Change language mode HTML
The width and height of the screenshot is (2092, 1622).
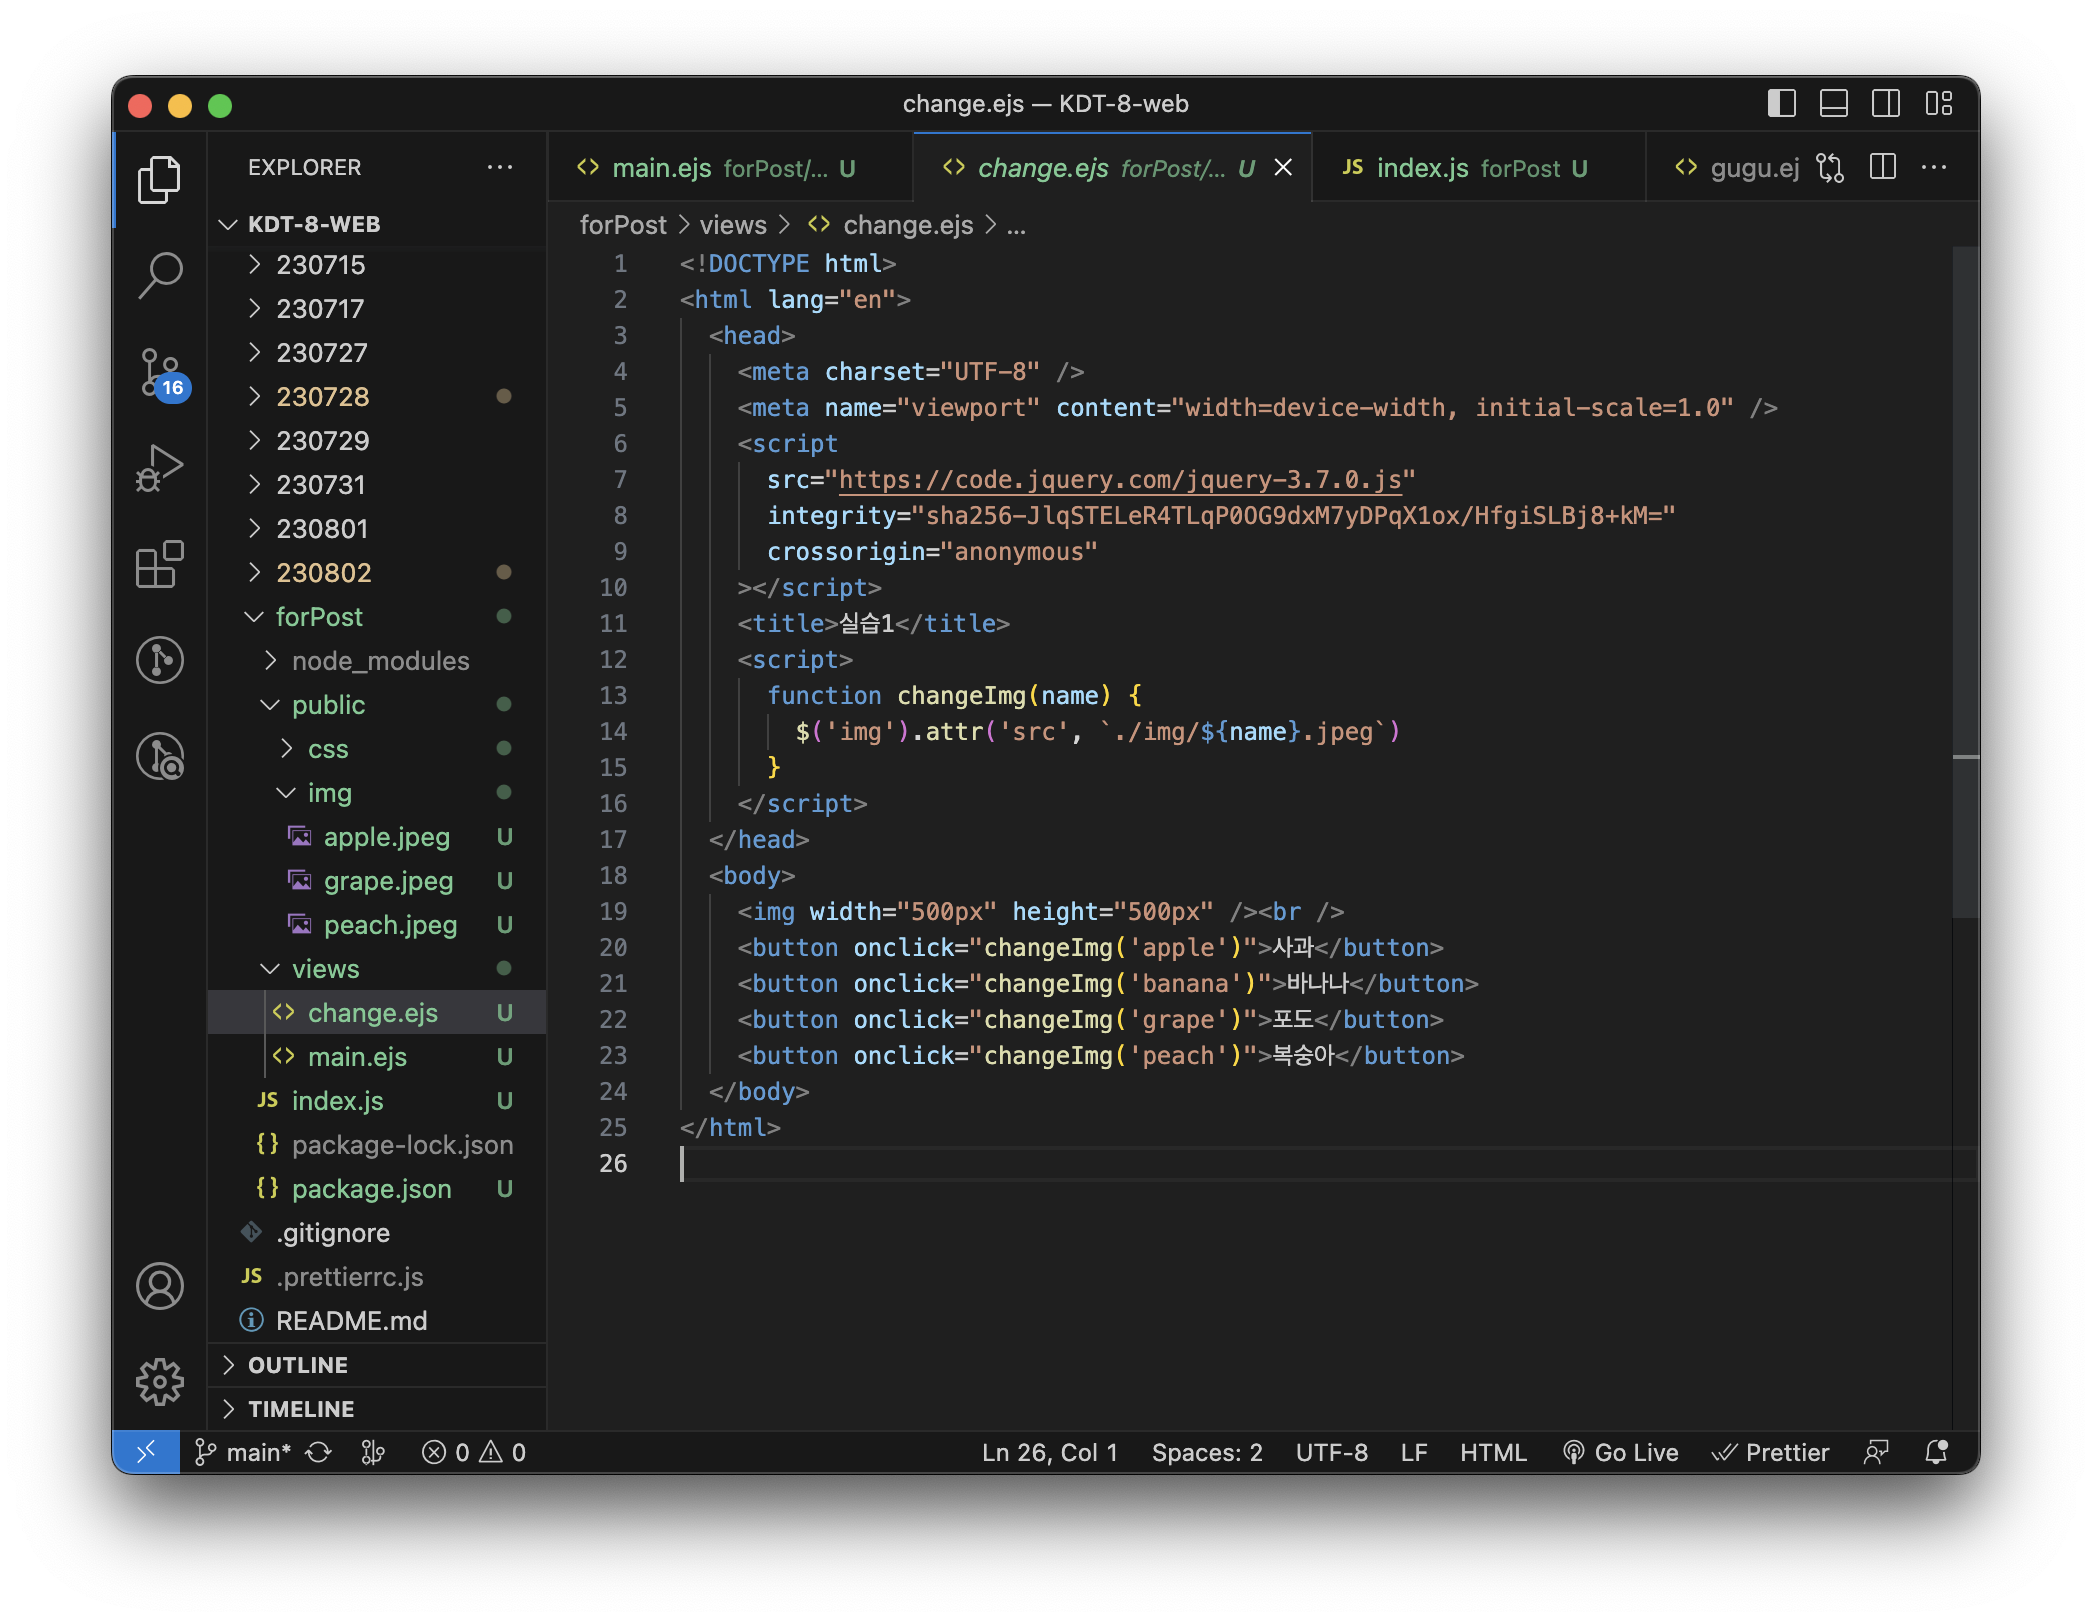[x=1493, y=1452]
